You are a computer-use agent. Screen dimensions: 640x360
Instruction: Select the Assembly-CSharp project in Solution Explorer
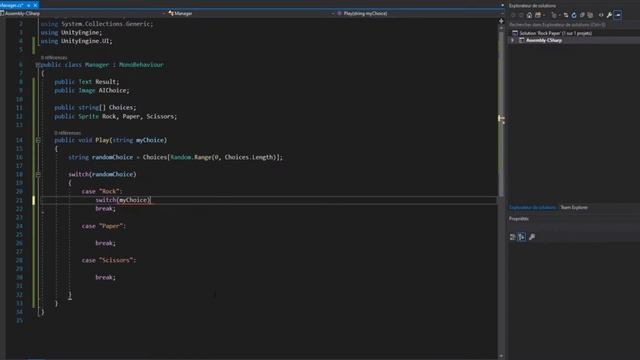click(544, 40)
